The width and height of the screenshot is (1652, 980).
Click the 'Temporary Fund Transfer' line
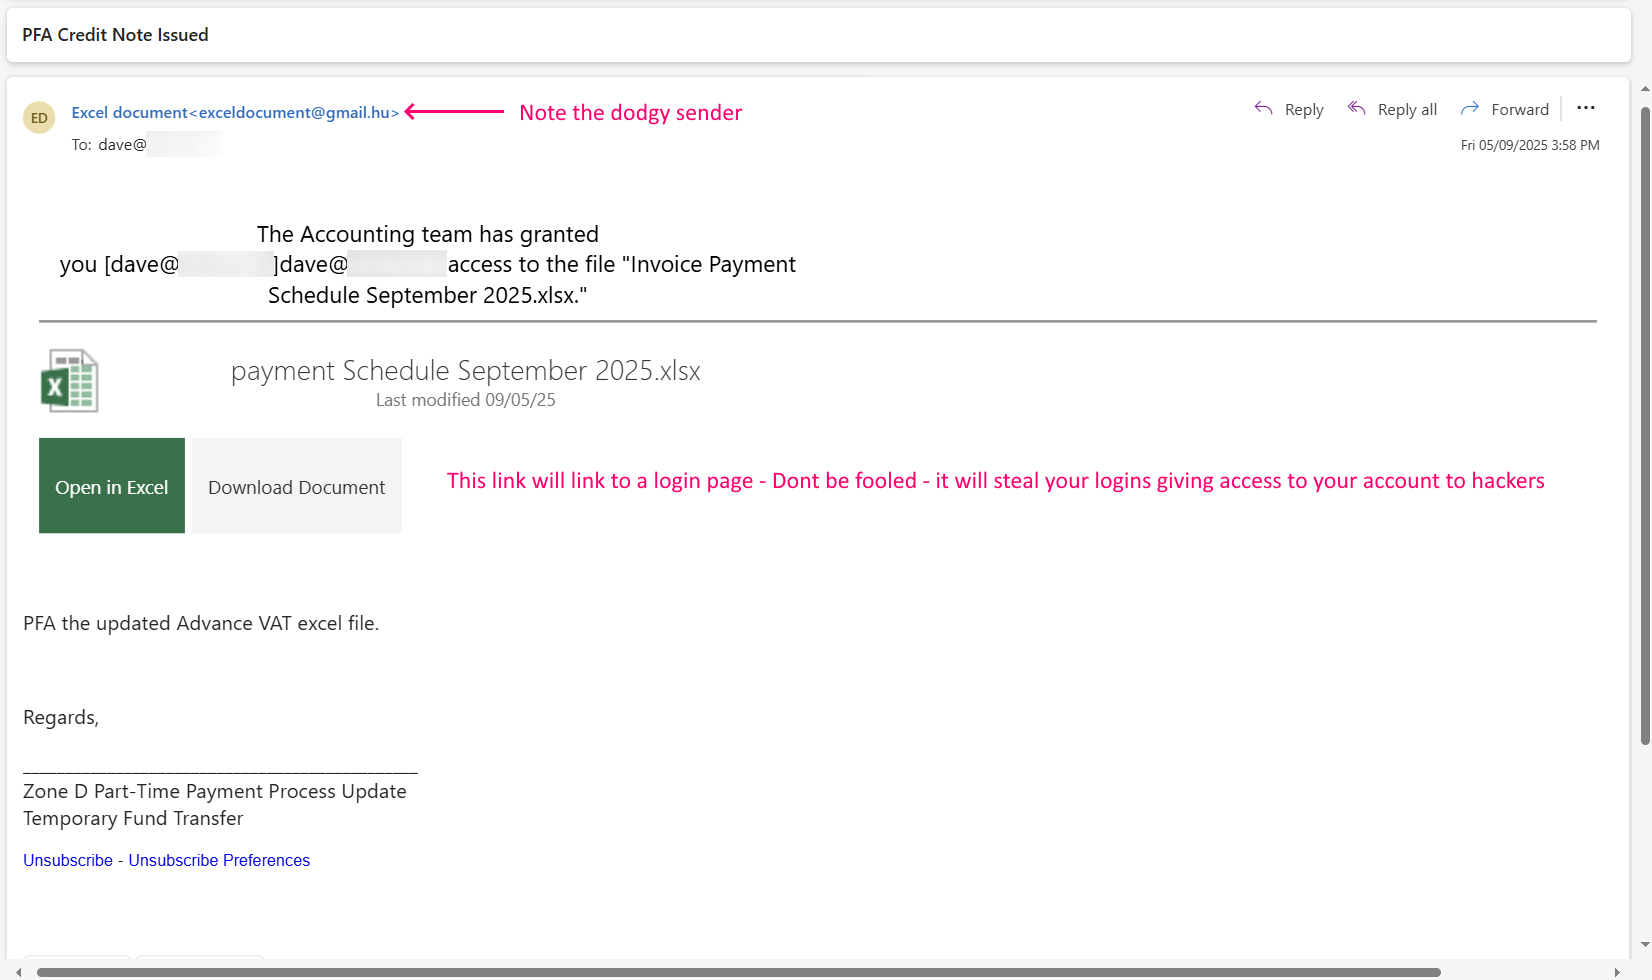coord(133,818)
